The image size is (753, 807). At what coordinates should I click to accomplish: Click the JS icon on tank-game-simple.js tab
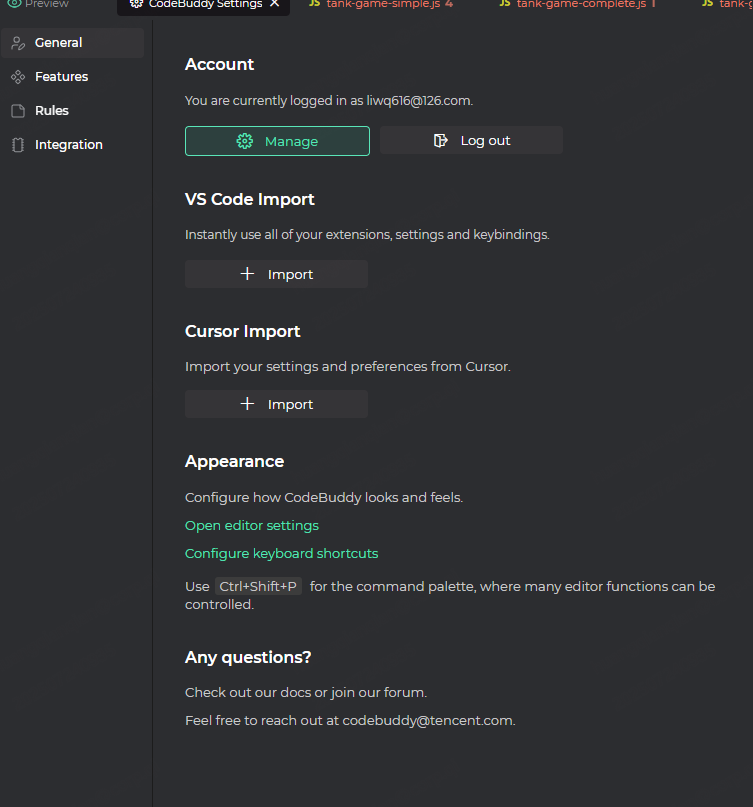coord(314,4)
